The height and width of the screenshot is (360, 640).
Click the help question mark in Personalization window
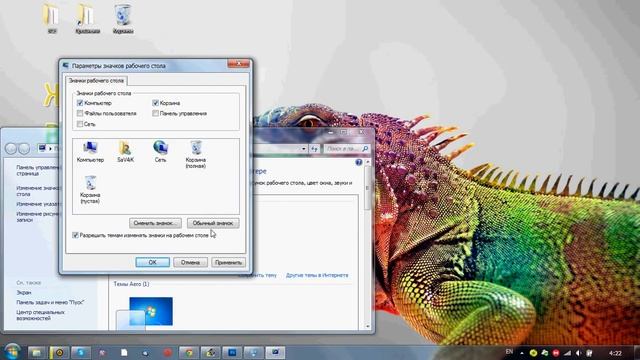[358, 162]
